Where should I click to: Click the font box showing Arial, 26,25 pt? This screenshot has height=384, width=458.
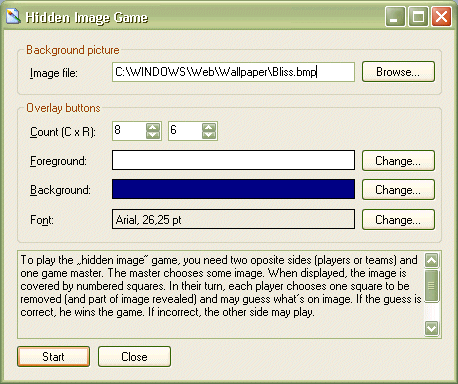[233, 219]
